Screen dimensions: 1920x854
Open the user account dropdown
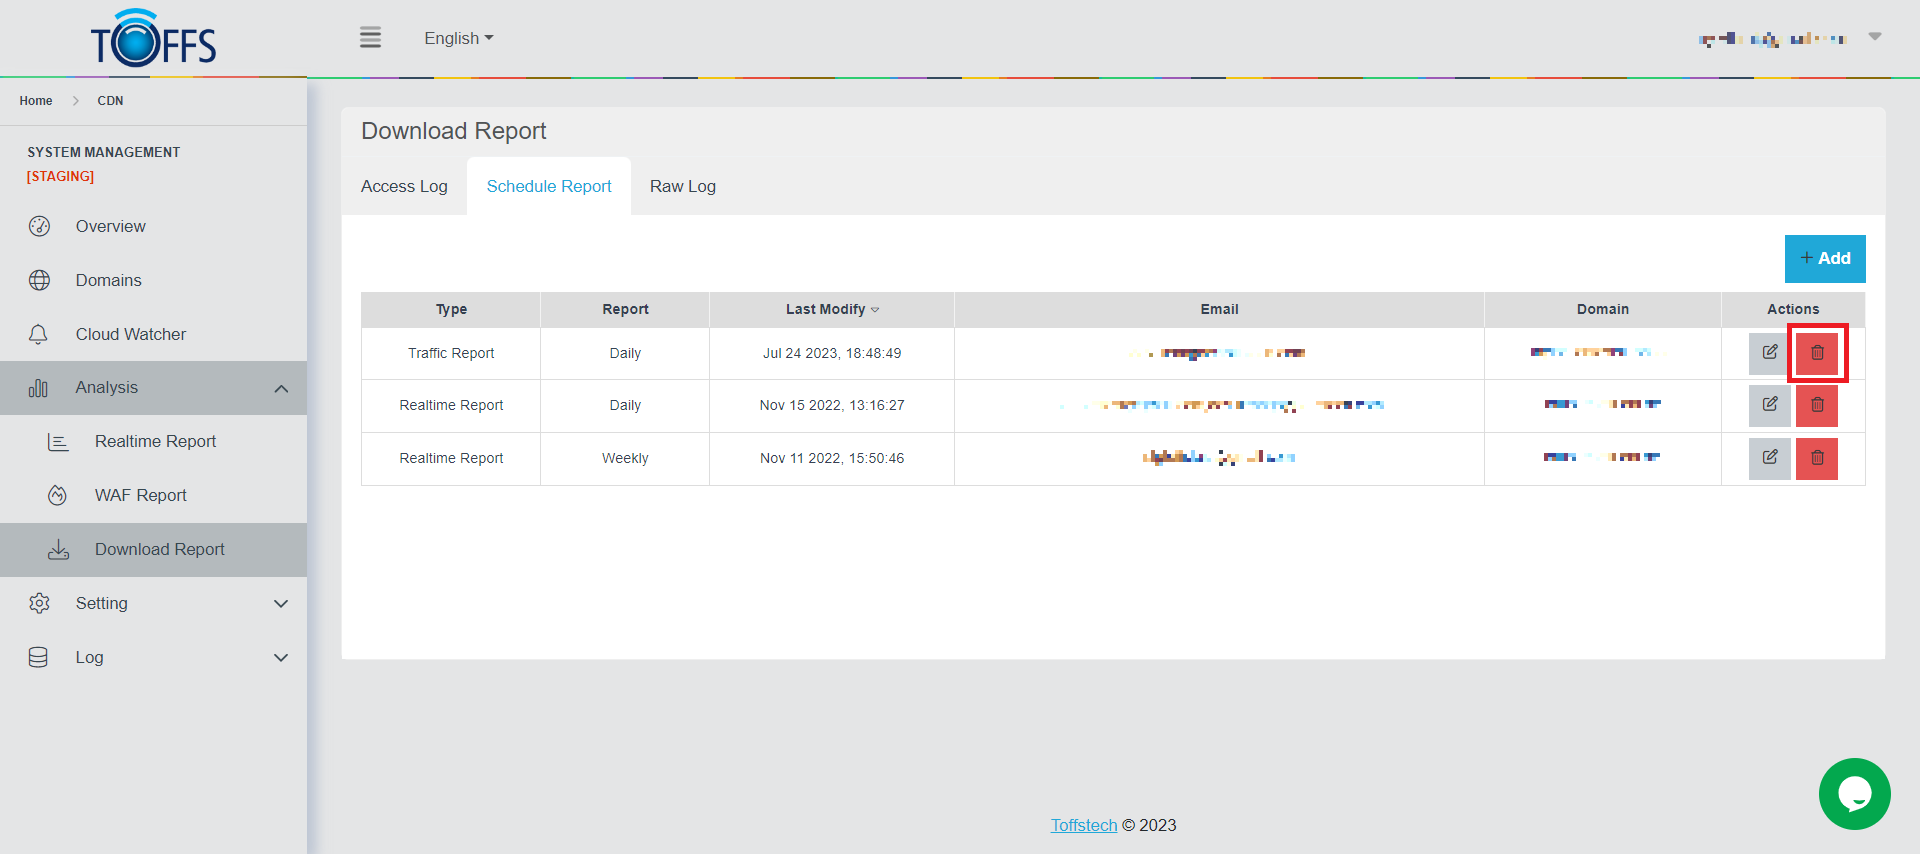click(1790, 38)
